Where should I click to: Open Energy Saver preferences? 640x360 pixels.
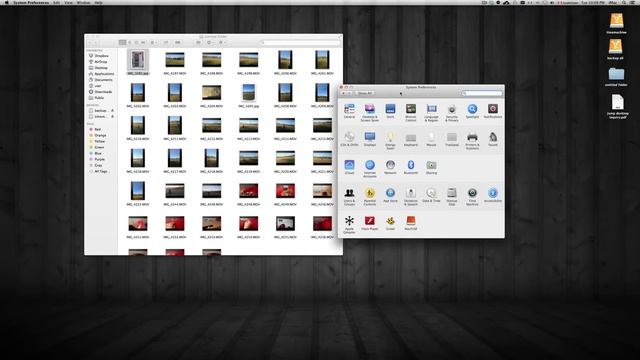coord(390,141)
